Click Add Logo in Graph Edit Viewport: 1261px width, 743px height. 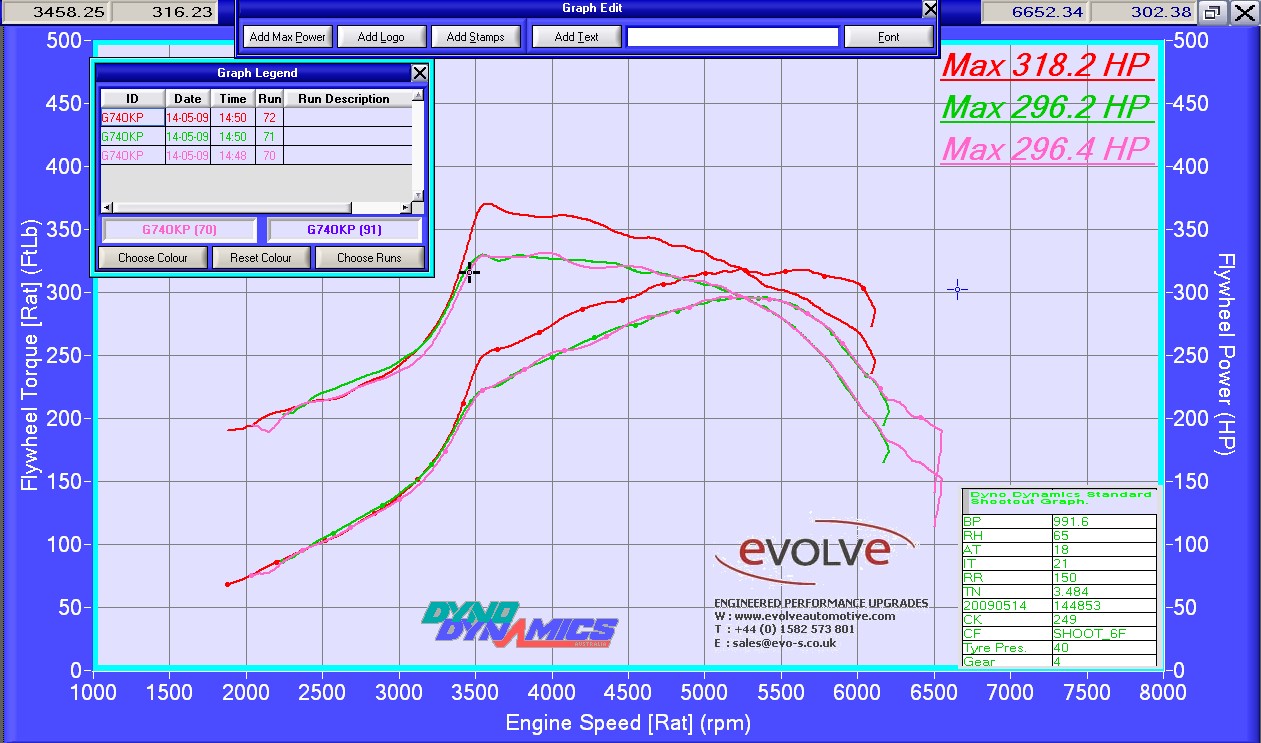pos(381,37)
